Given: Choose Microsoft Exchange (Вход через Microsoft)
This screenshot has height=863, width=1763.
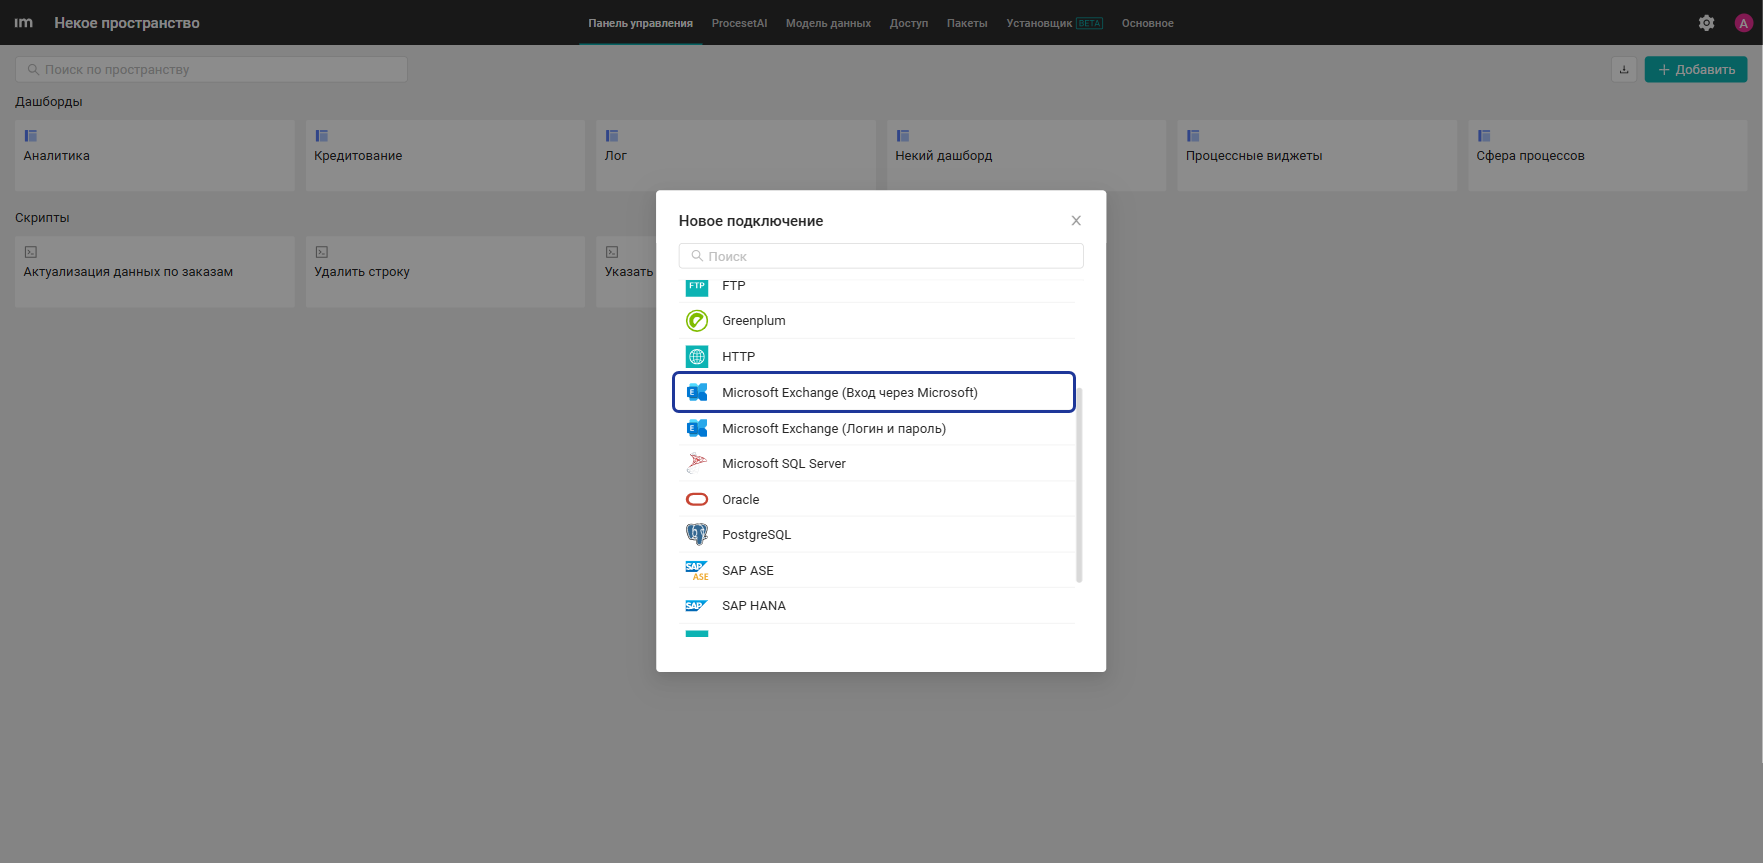Looking at the screenshot, I should click(x=874, y=392).
